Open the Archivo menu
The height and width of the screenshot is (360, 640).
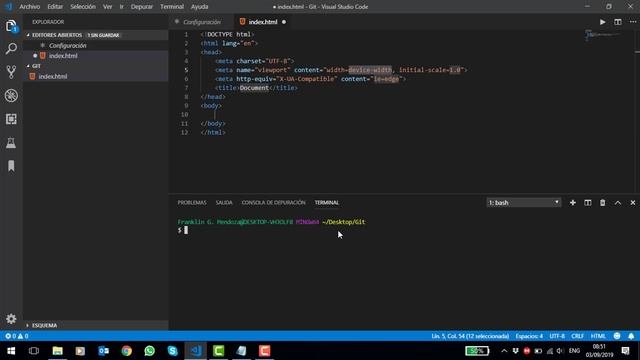pyautogui.click(x=29, y=7)
